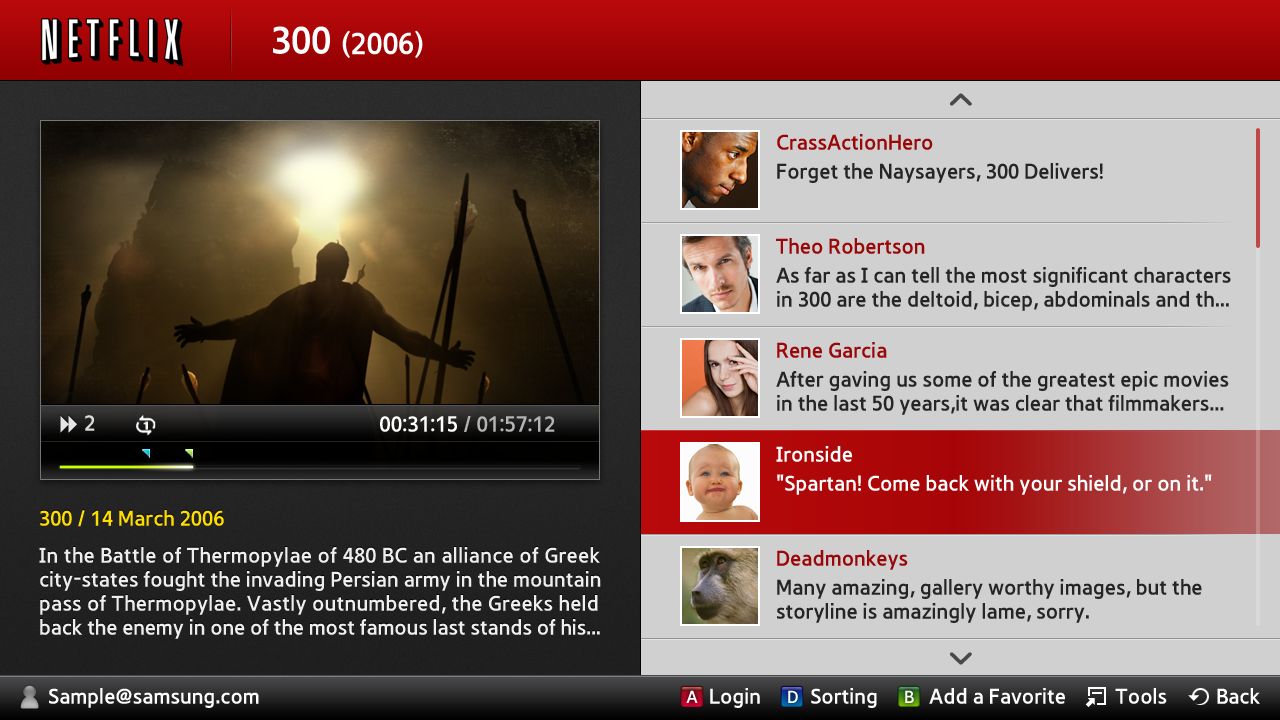This screenshot has width=1280, height=720.
Task: Click the green B Add a Favorite button
Action: 982,697
